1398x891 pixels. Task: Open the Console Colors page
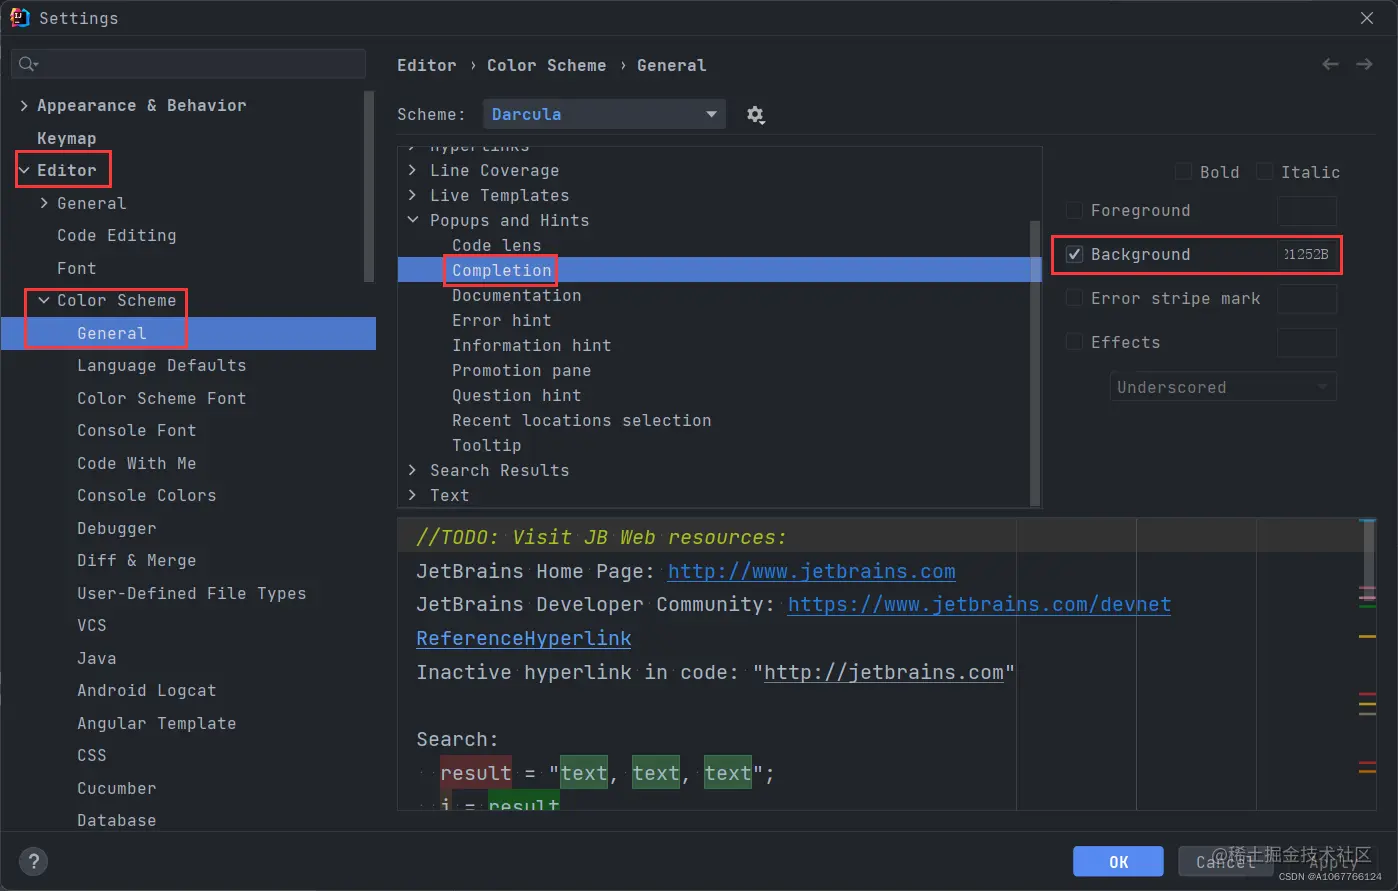tap(147, 495)
